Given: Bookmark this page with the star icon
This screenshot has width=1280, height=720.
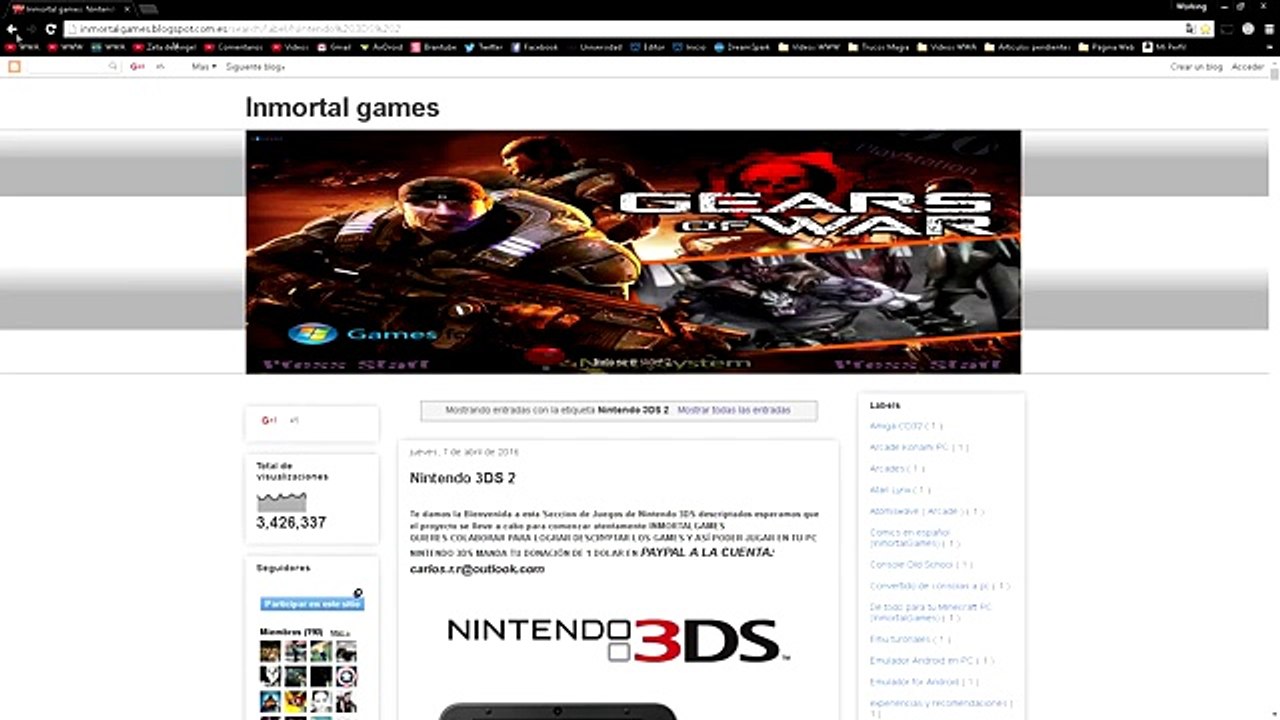Looking at the screenshot, I should (1206, 29).
